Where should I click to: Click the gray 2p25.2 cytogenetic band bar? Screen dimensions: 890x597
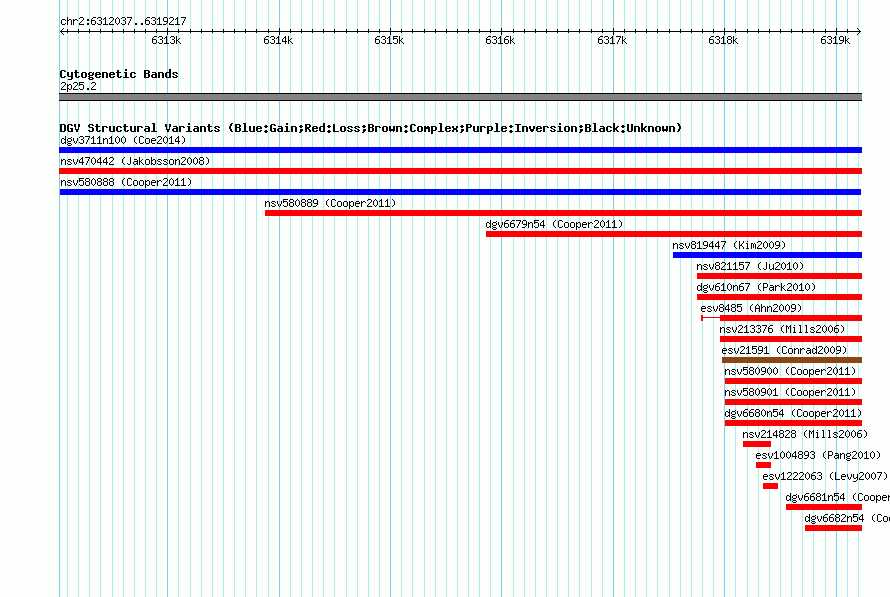(x=460, y=97)
